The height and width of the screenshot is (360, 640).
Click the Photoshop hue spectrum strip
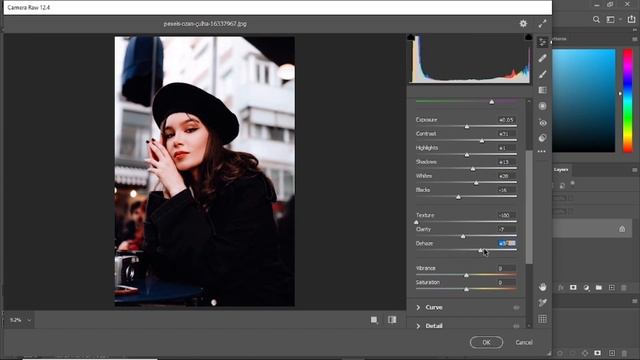(x=628, y=100)
